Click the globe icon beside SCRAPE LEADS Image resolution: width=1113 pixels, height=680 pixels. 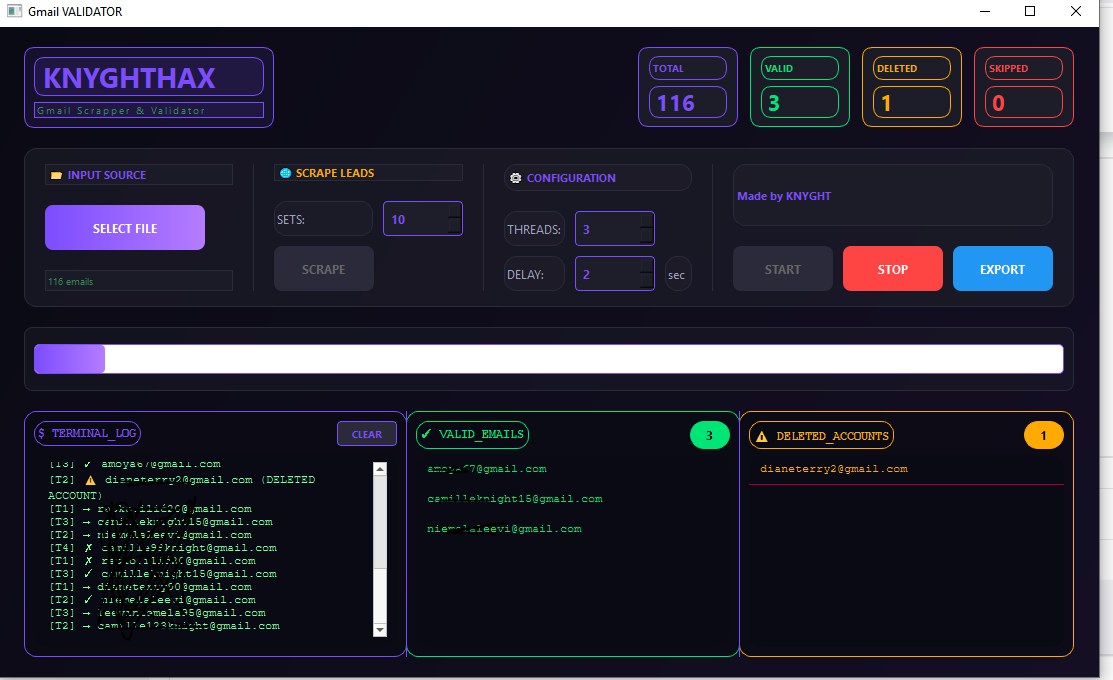285,173
